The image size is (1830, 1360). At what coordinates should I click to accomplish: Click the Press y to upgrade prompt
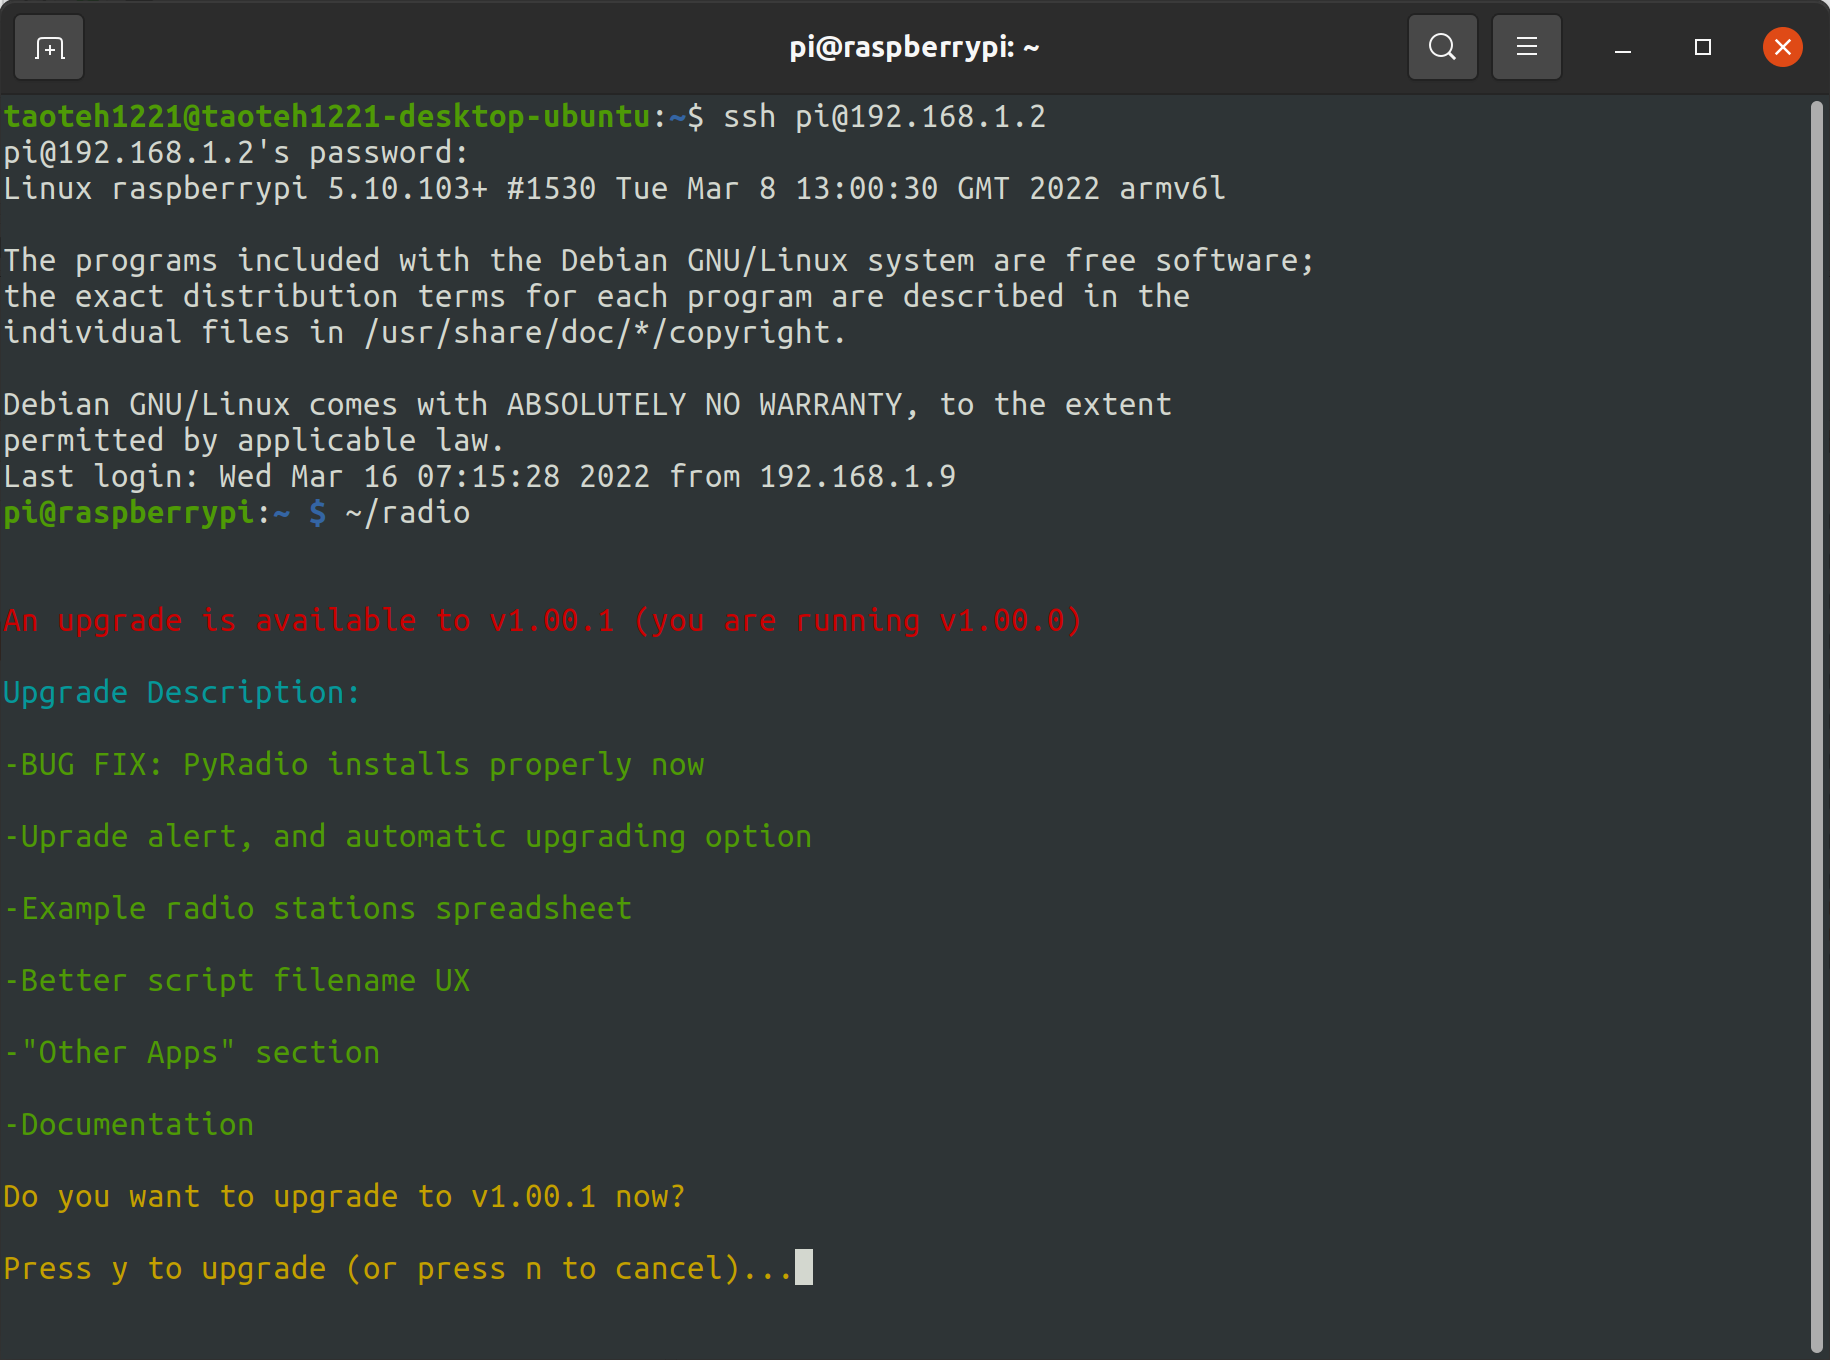point(398,1269)
